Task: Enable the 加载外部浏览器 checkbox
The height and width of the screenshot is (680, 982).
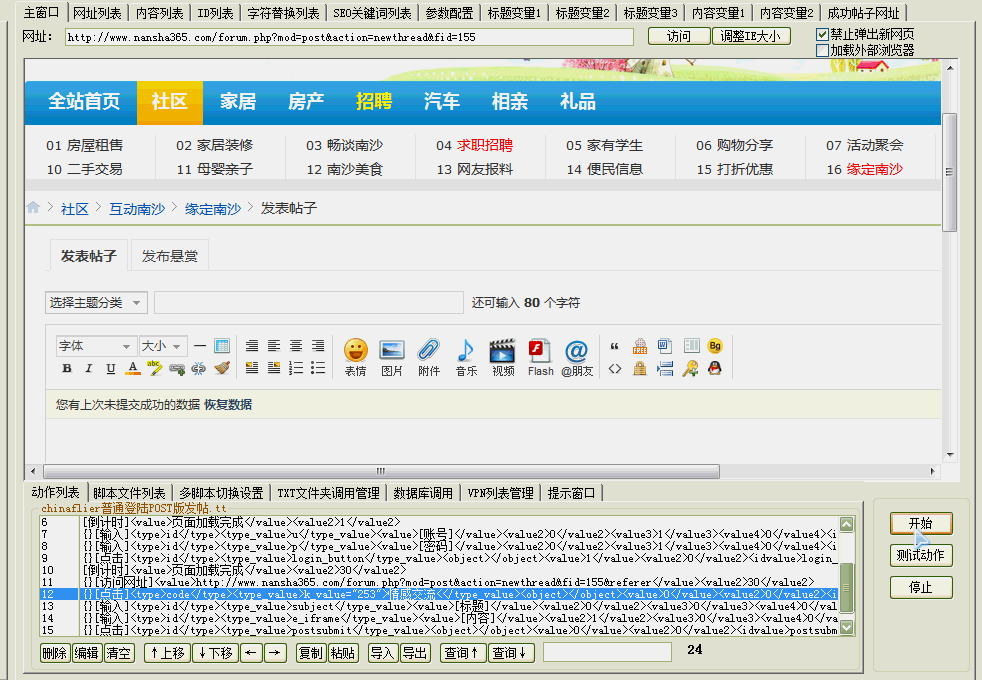Action: pyautogui.click(x=822, y=51)
